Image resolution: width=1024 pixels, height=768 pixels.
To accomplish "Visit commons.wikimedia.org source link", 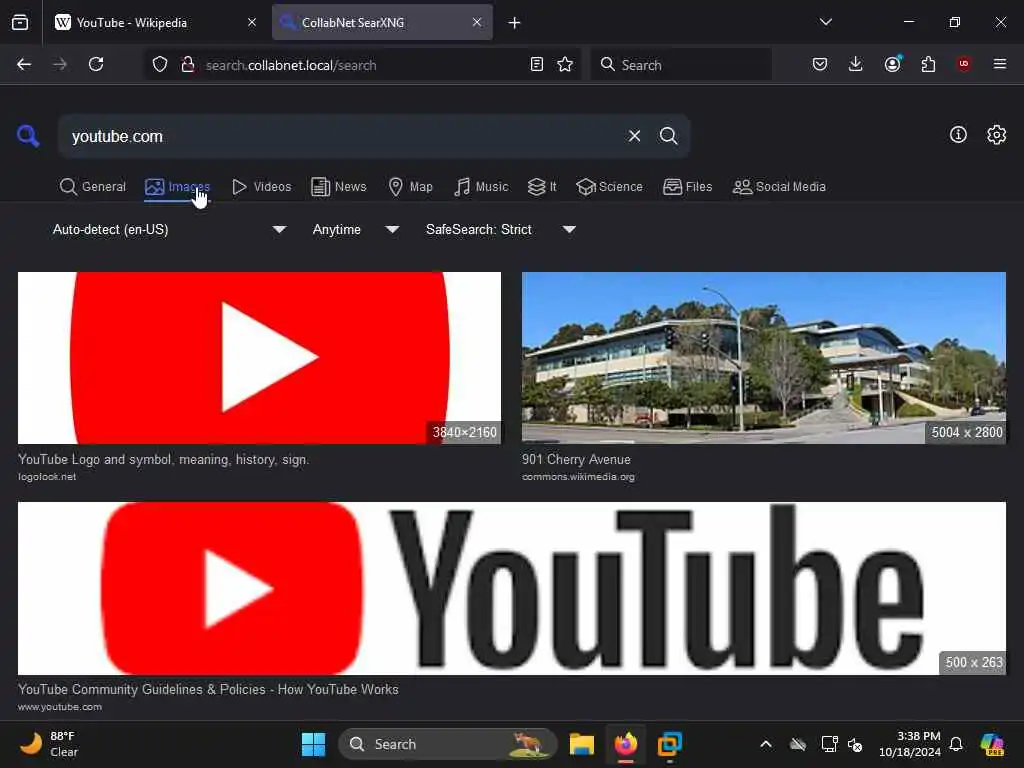I will click(578, 477).
